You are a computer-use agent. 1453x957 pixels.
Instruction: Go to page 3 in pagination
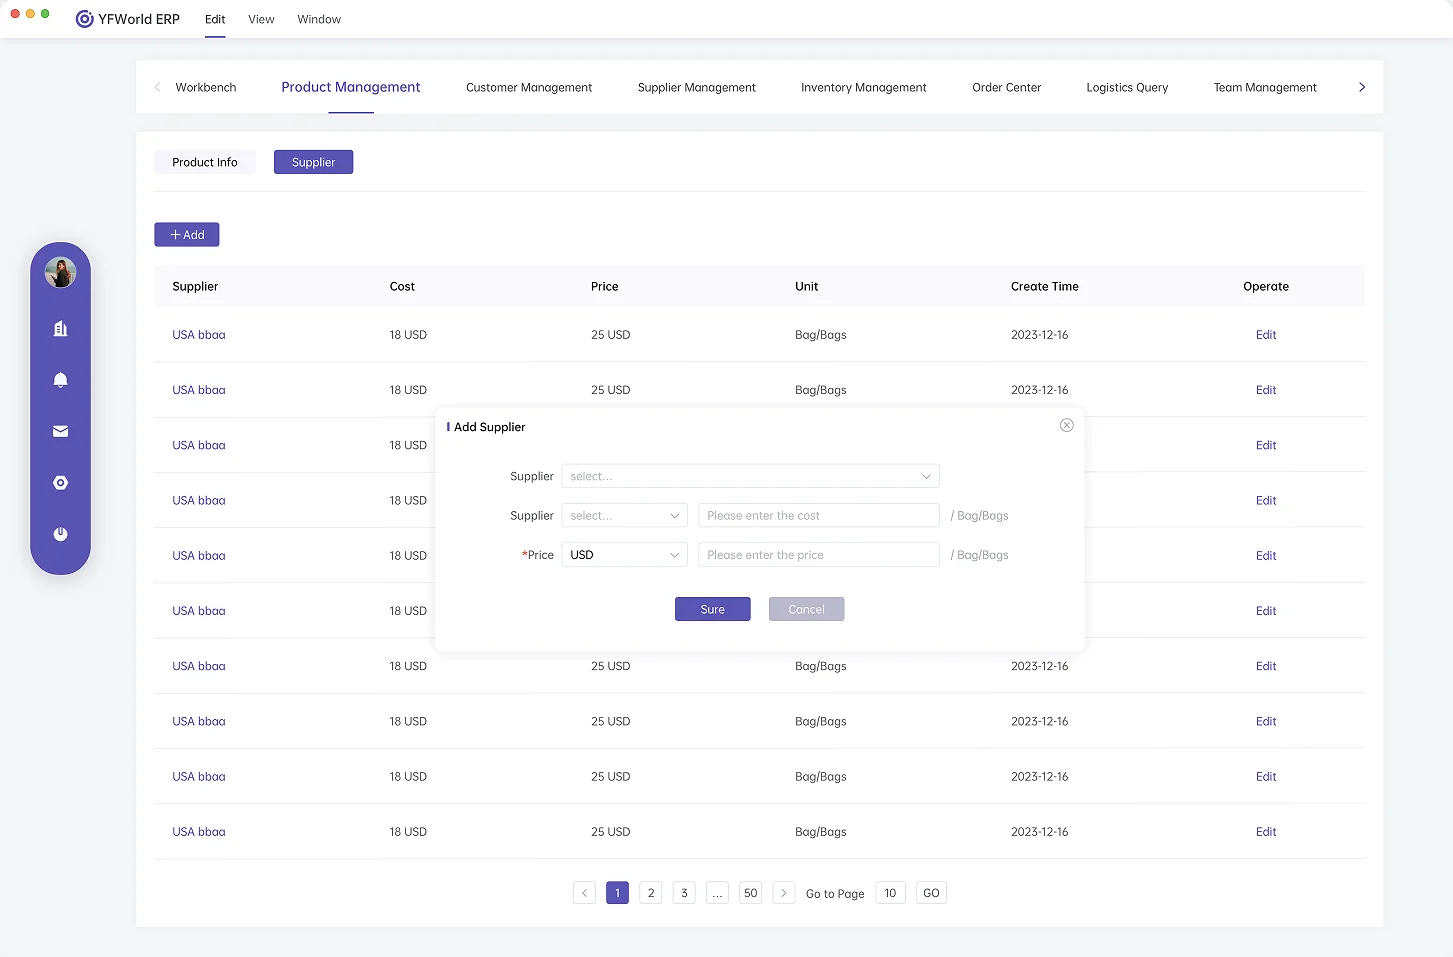(x=684, y=893)
